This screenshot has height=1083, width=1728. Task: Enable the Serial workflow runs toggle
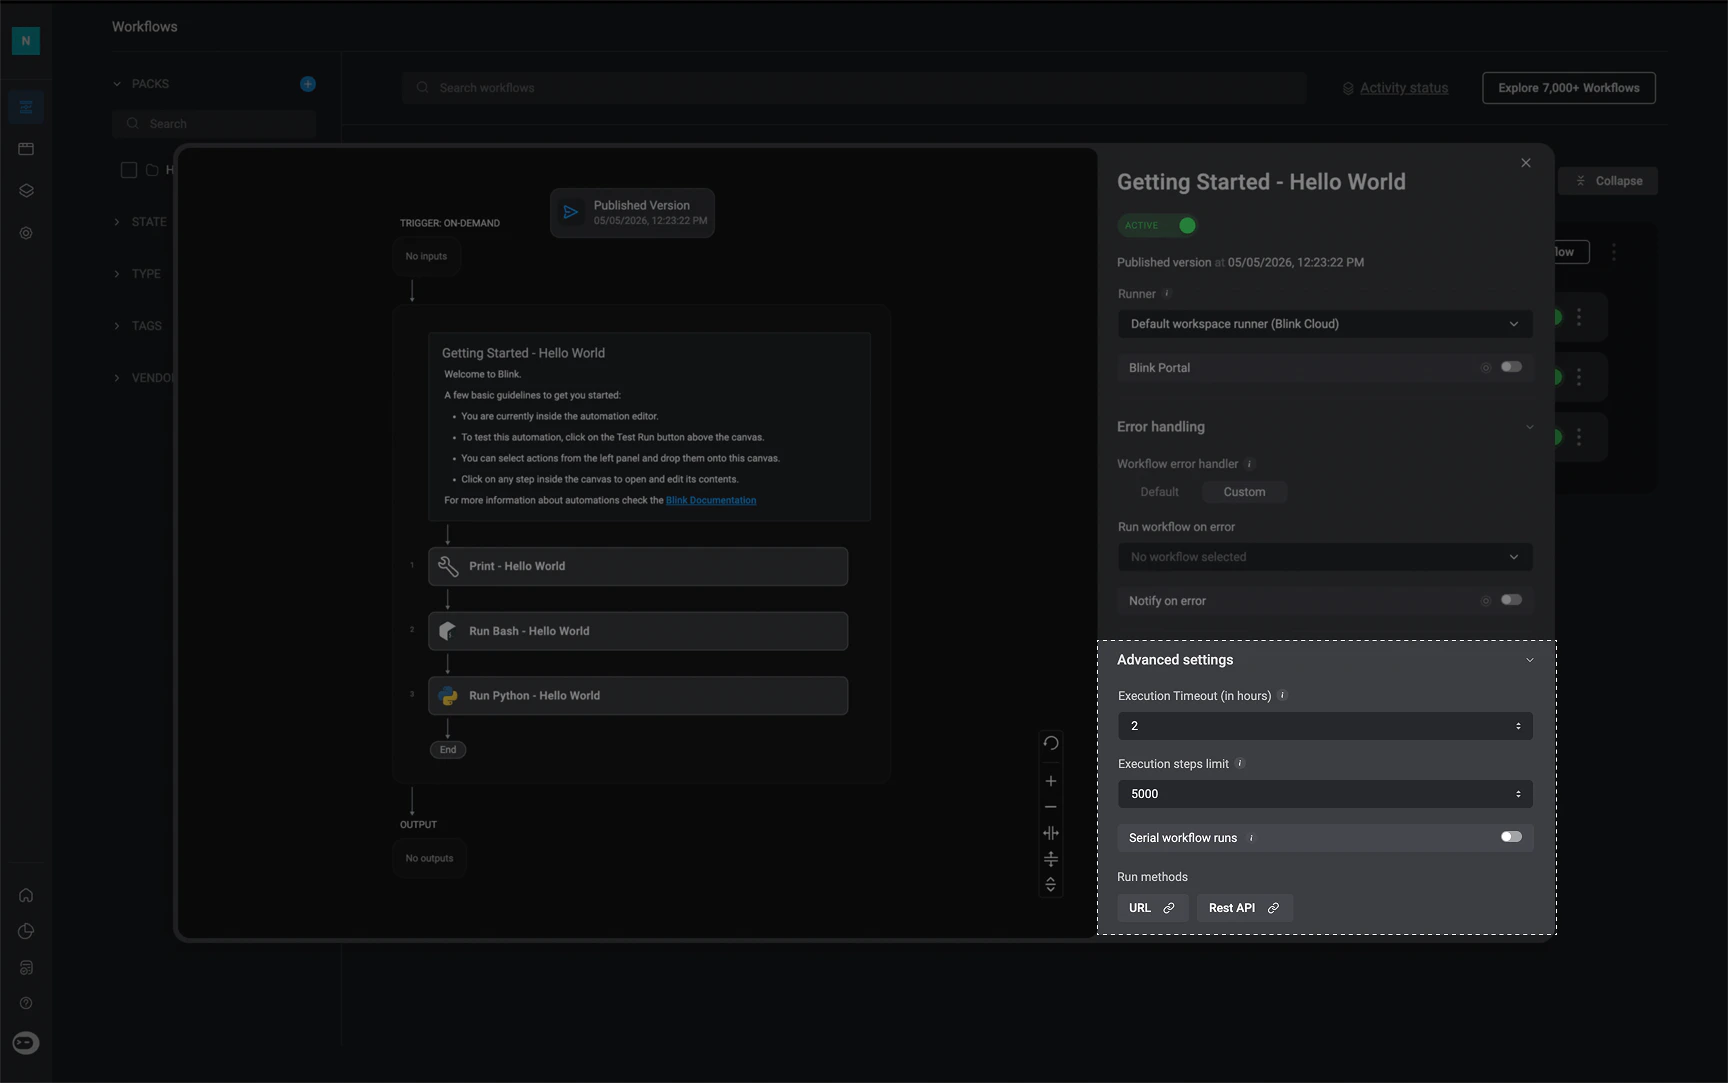tap(1511, 837)
